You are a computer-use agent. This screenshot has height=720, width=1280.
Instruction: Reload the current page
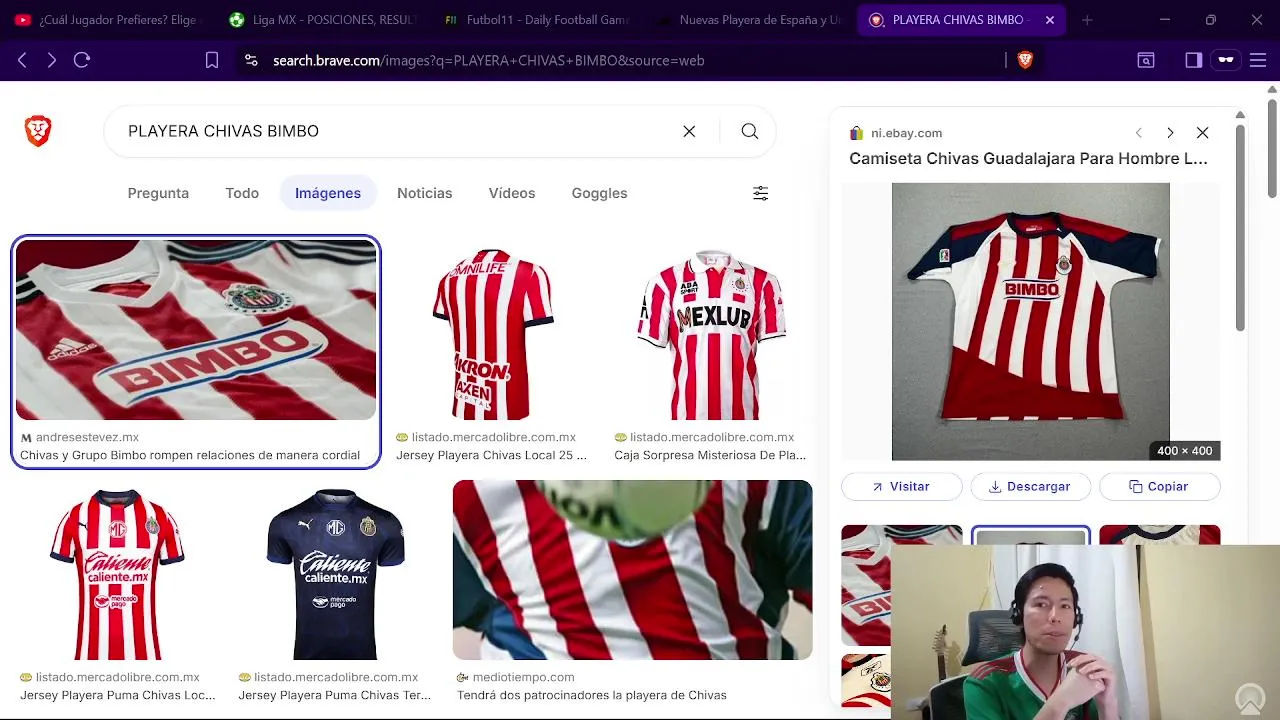click(82, 60)
